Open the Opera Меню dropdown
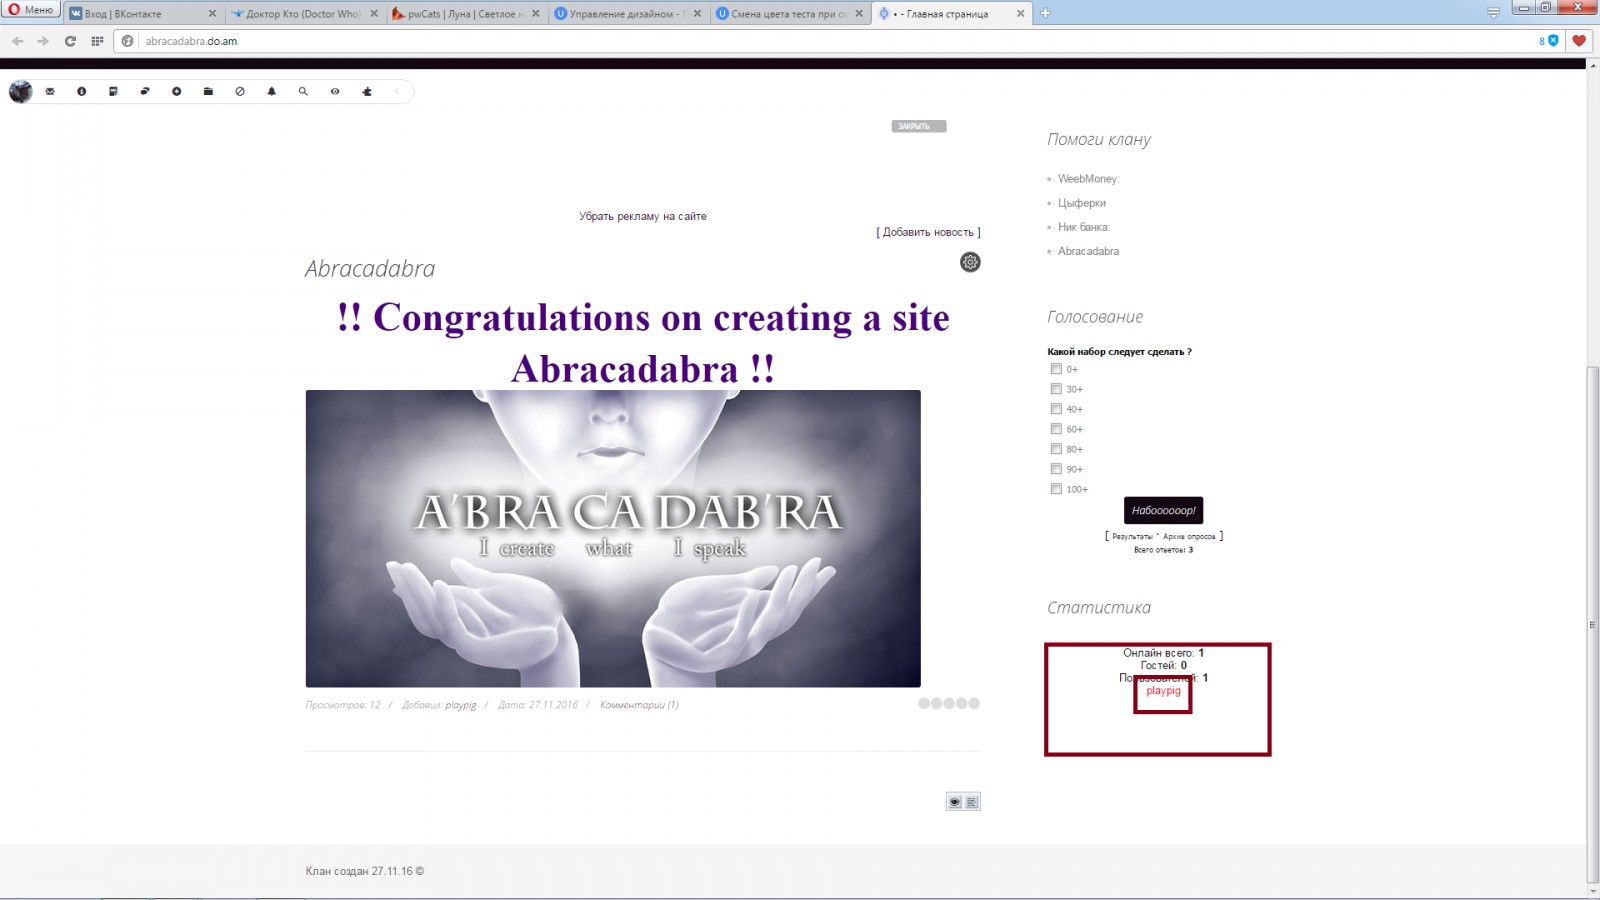This screenshot has width=1600, height=900. point(32,10)
